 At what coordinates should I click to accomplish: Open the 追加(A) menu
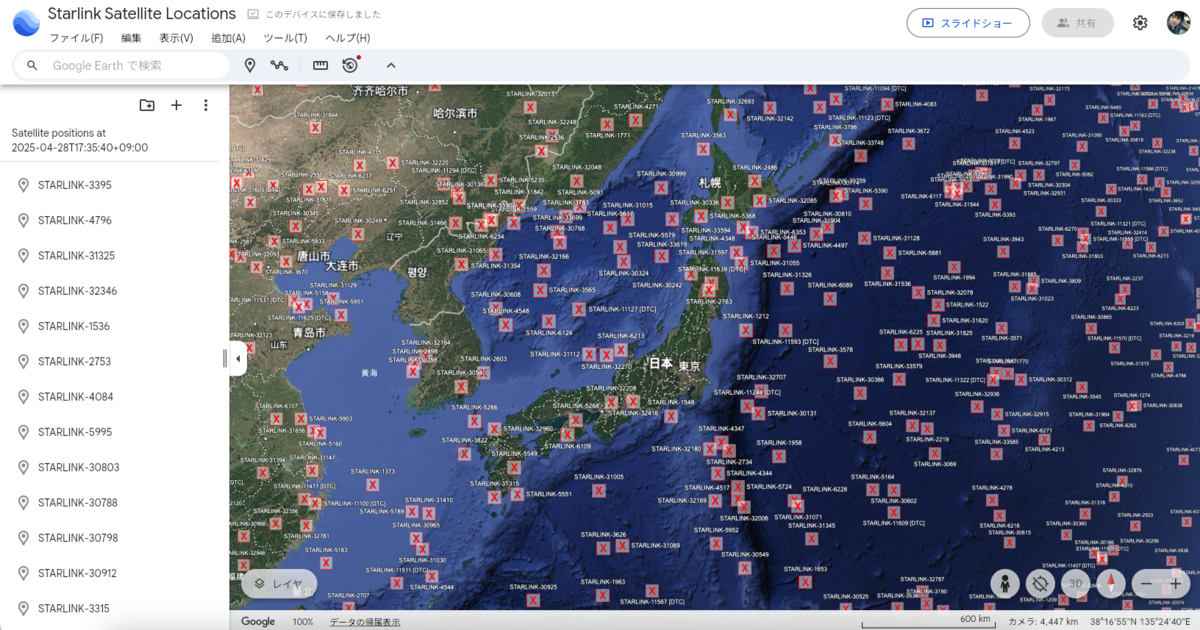pyautogui.click(x=228, y=38)
